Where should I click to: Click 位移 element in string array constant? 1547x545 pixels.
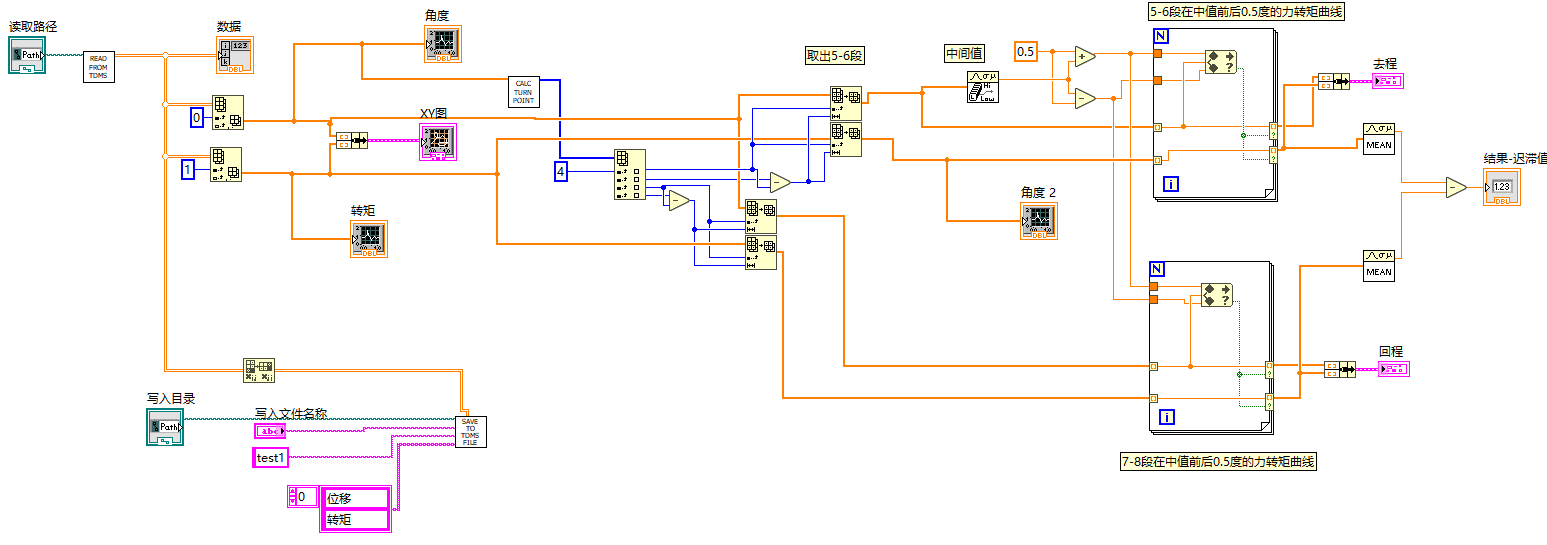(355, 498)
